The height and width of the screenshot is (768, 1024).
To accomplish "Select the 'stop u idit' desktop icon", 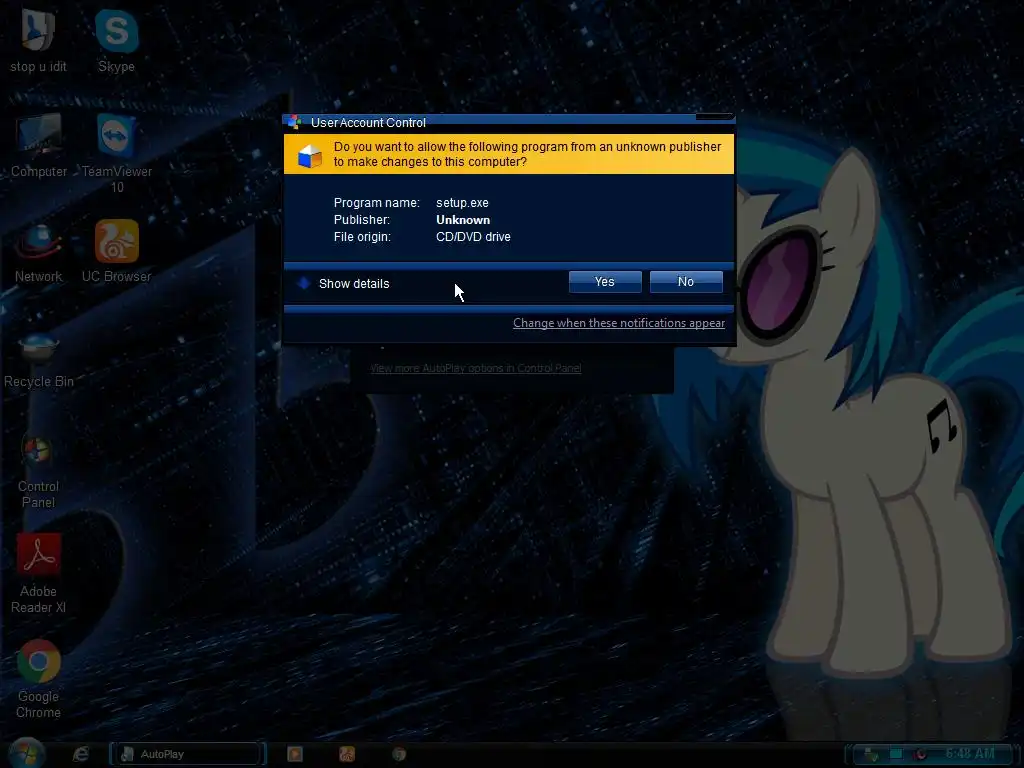I will point(38,40).
